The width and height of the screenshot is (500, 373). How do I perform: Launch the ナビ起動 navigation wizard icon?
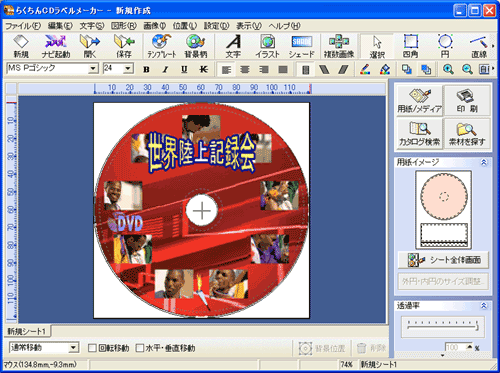coord(56,46)
